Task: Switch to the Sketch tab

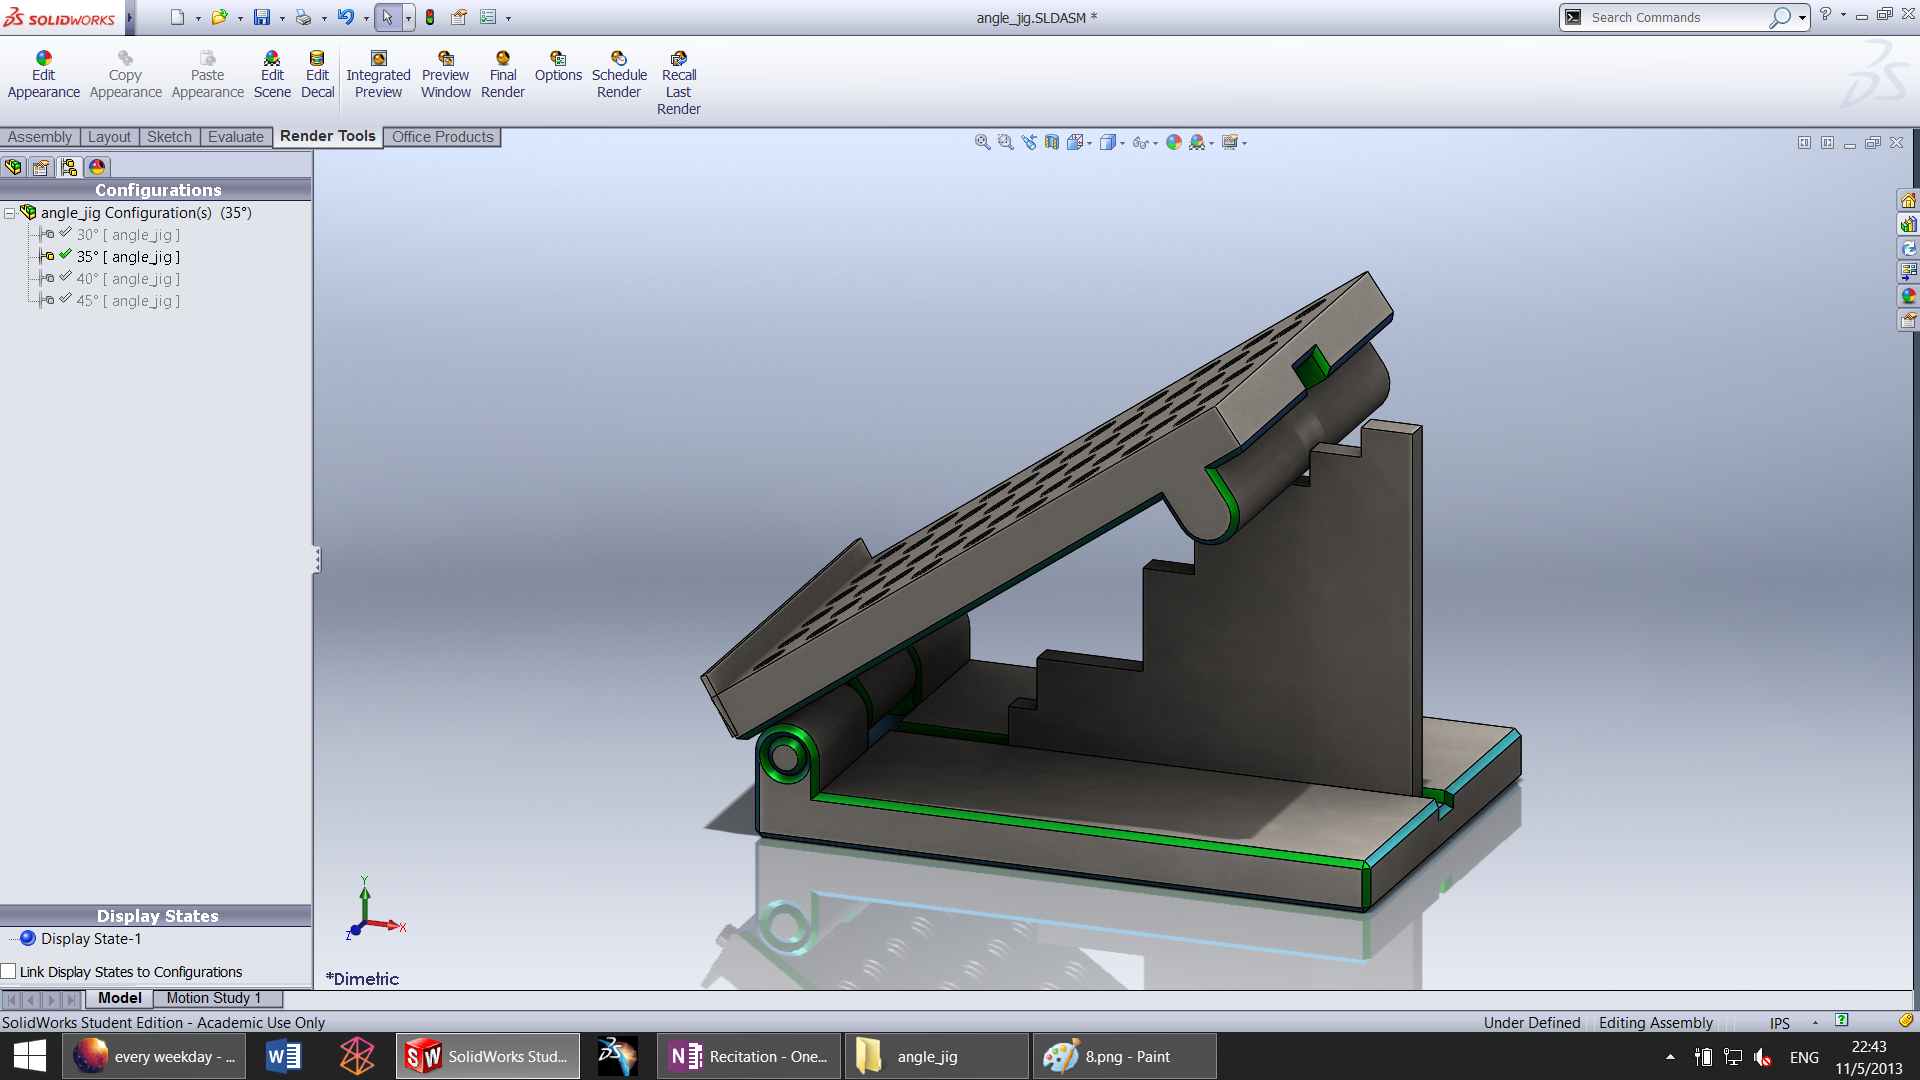Action: click(169, 137)
